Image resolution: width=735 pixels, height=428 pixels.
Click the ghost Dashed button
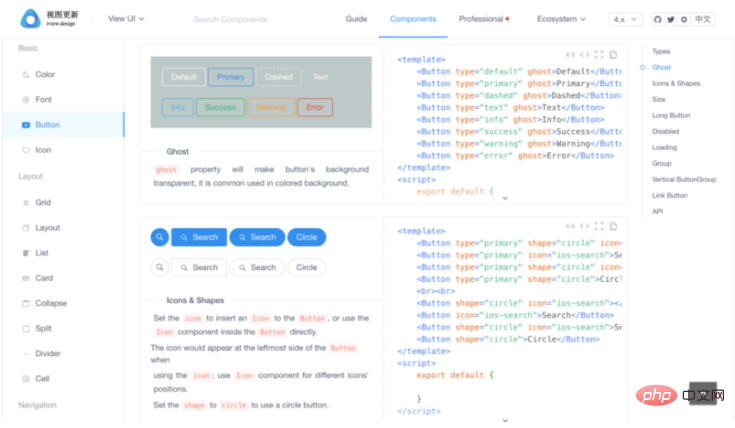[x=278, y=77]
